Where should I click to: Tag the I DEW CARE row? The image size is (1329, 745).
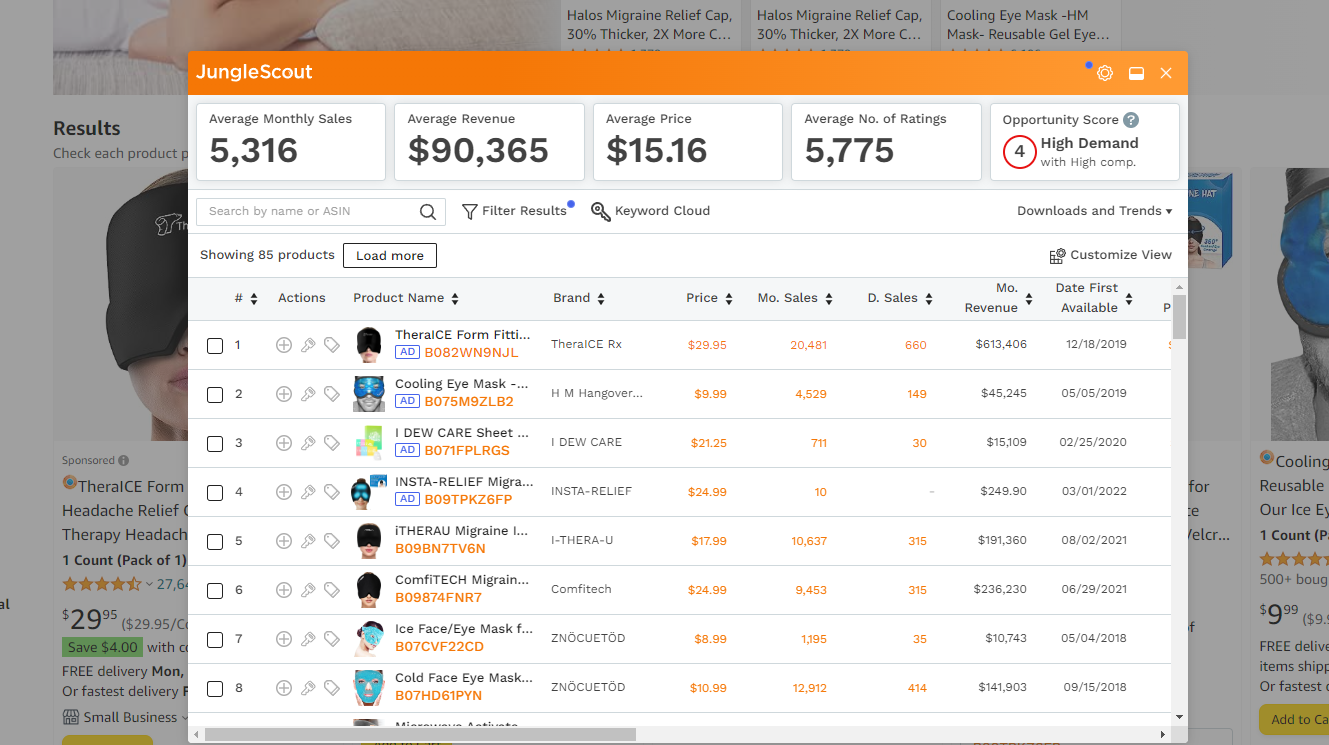[332, 443]
